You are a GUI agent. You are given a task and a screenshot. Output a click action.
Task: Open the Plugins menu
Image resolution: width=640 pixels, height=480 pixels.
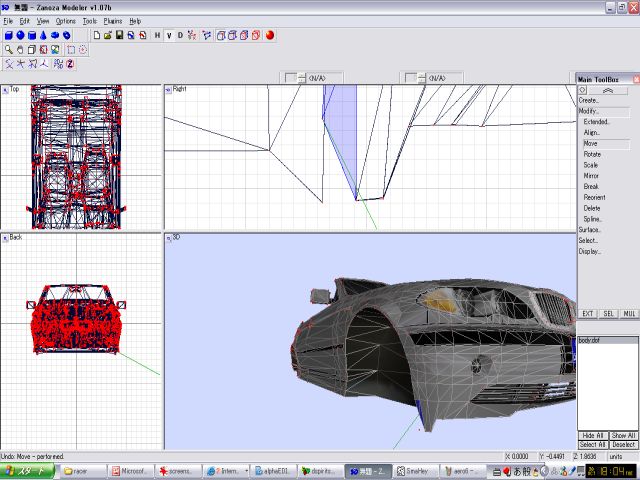[113, 20]
